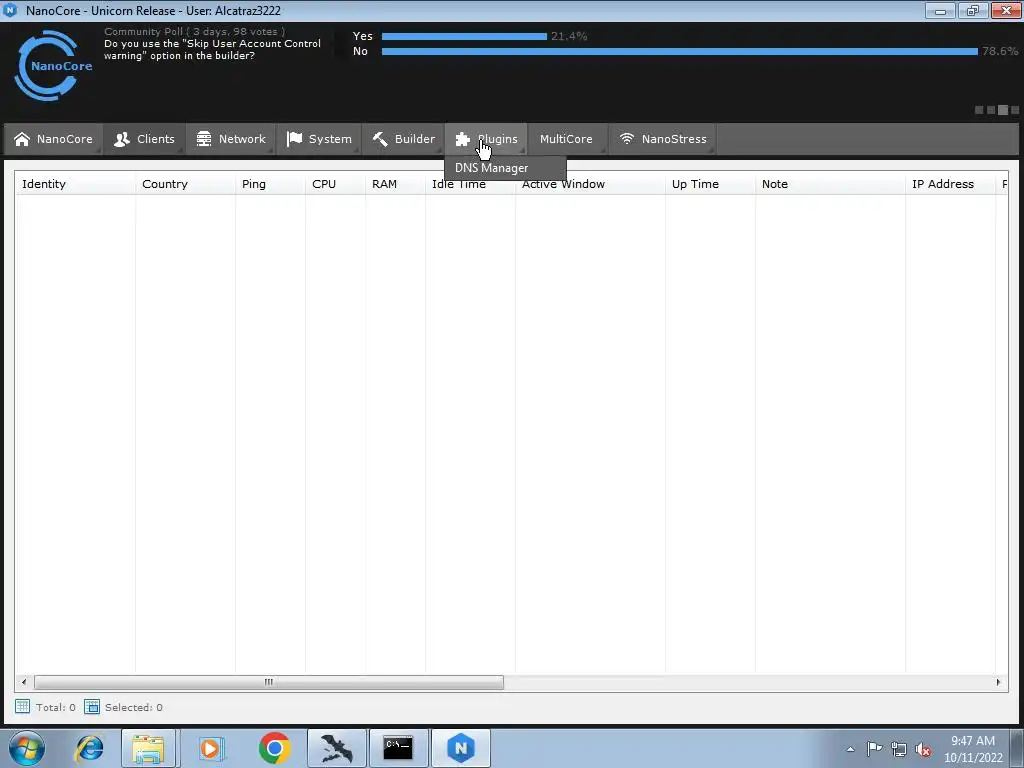Click the home icon on NanoCore tab
This screenshot has height=768, width=1024.
click(22, 139)
